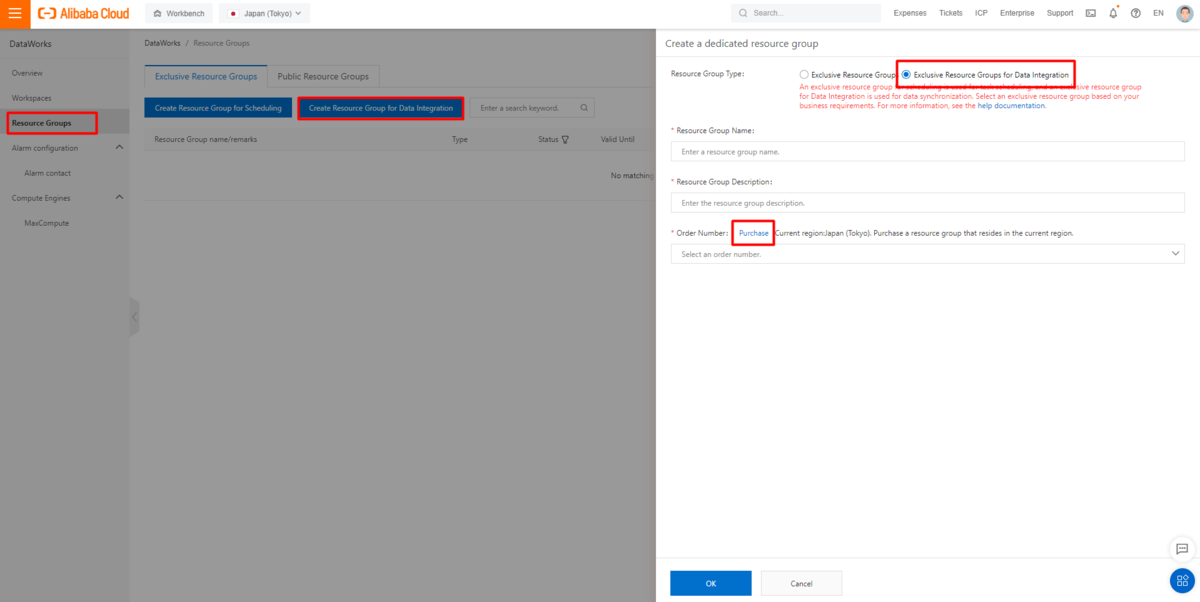1200x602 pixels.
Task: Click the Valid Until column header
Action: click(x=618, y=140)
